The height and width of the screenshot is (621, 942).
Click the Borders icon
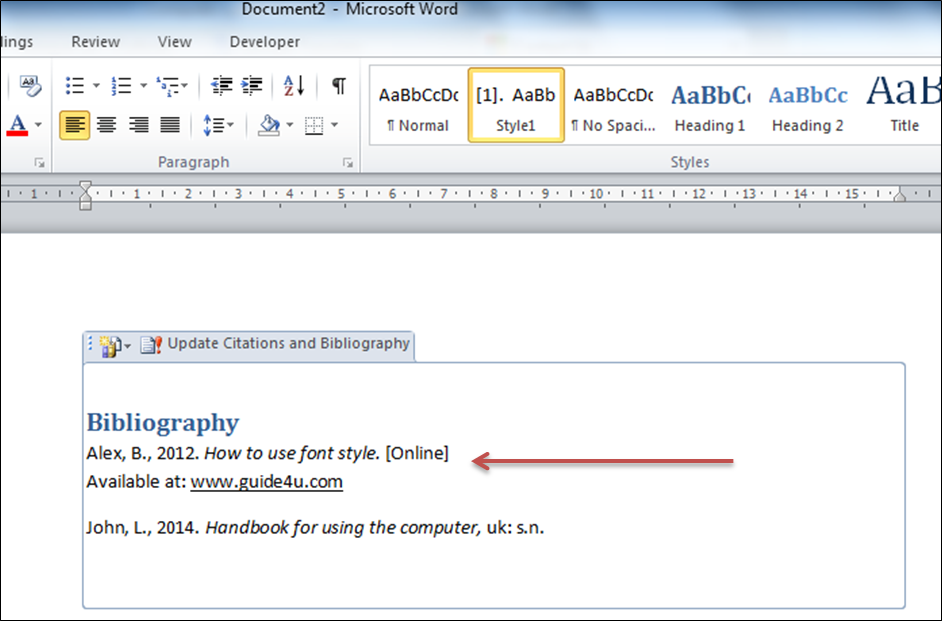tap(314, 125)
